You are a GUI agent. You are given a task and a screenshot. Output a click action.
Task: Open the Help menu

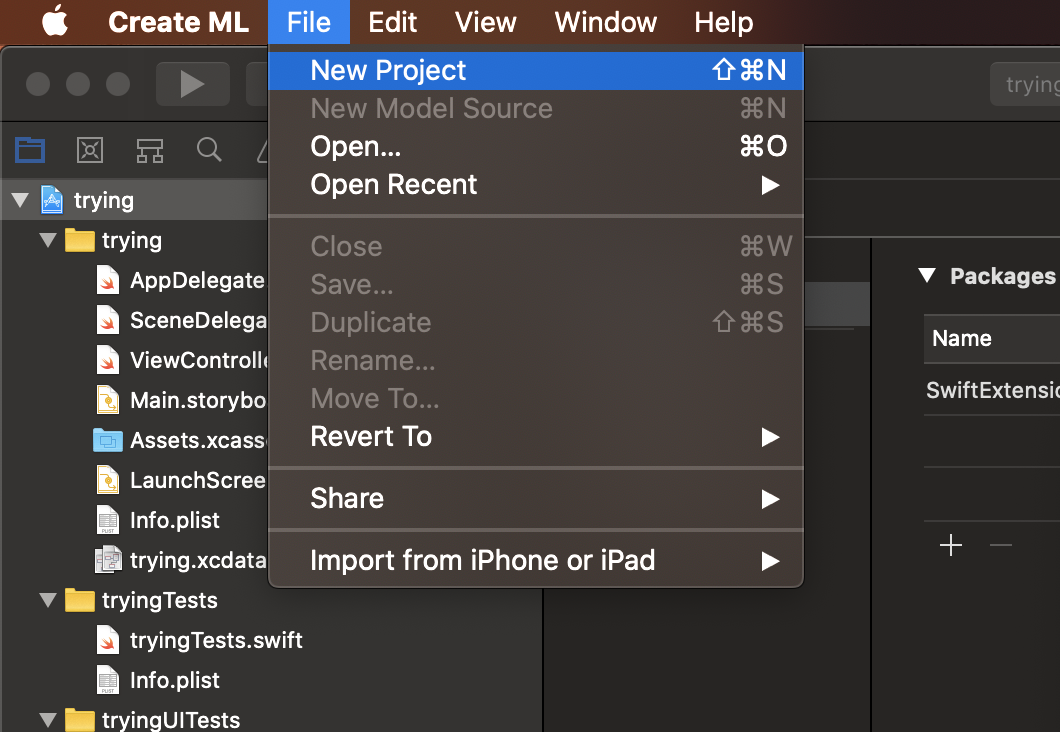tap(723, 22)
